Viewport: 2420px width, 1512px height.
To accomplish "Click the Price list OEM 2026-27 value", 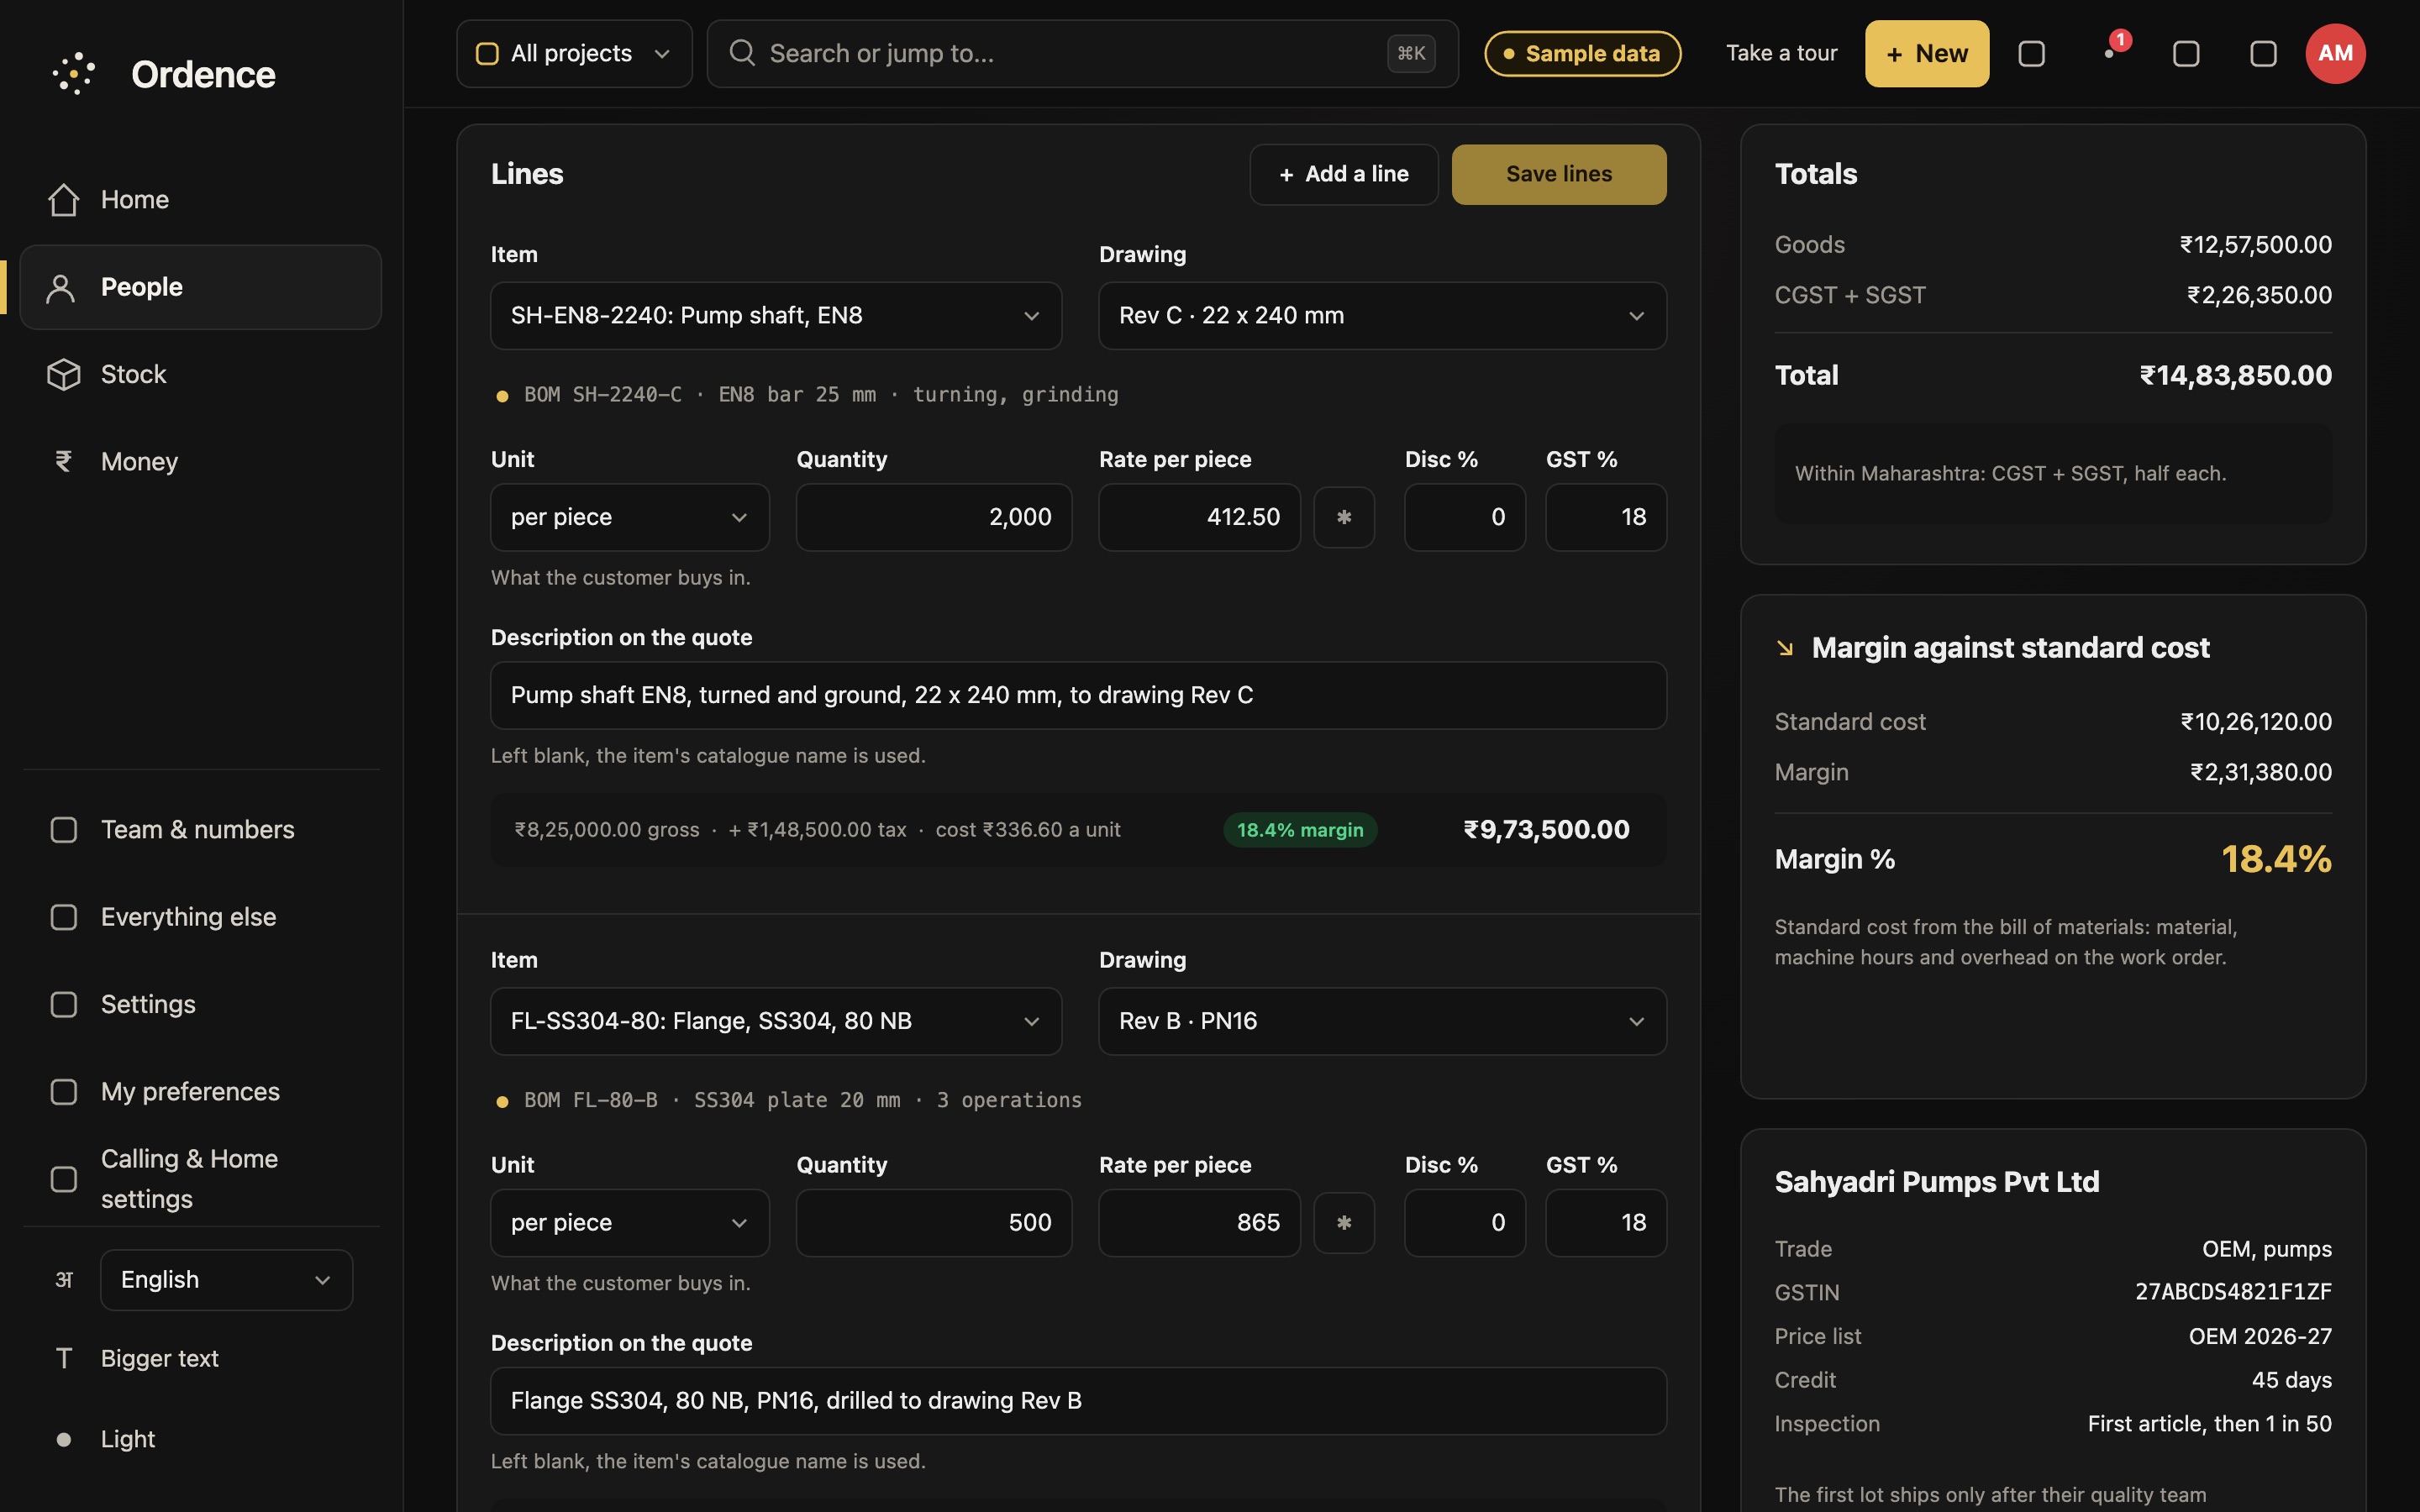I will (2260, 1336).
